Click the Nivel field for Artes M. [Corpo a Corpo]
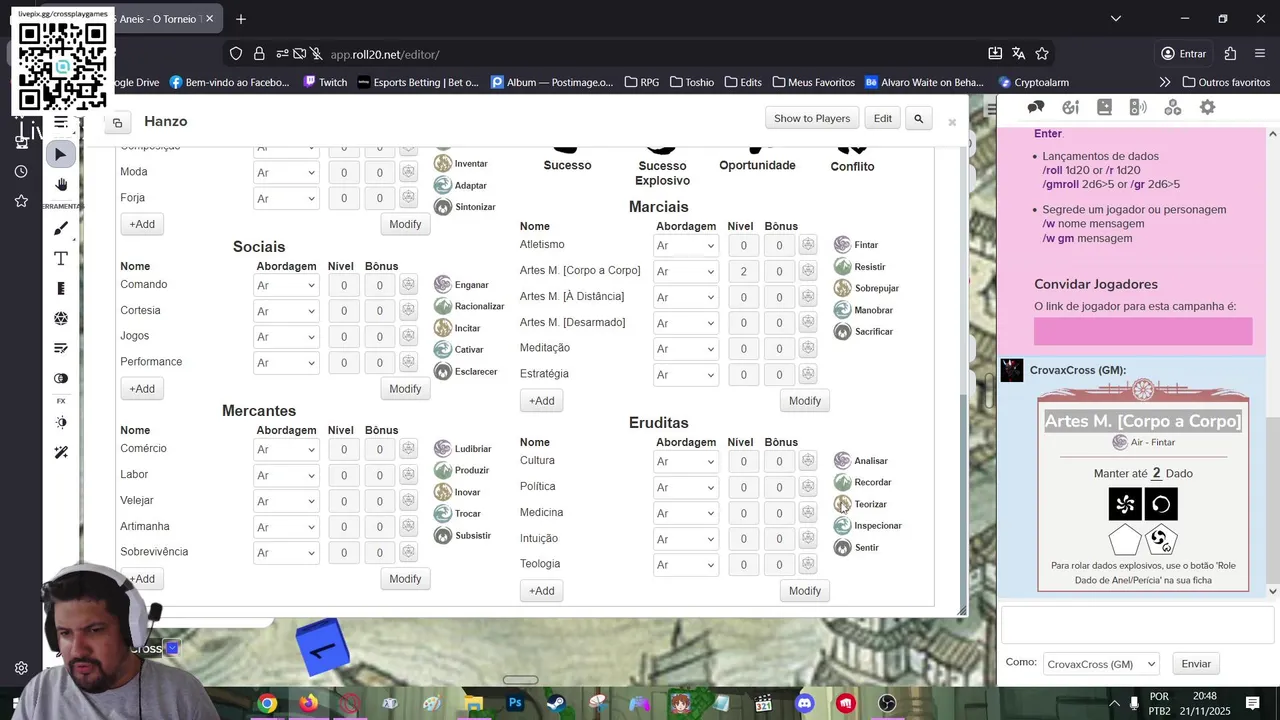The width and height of the screenshot is (1280, 720). [743, 271]
